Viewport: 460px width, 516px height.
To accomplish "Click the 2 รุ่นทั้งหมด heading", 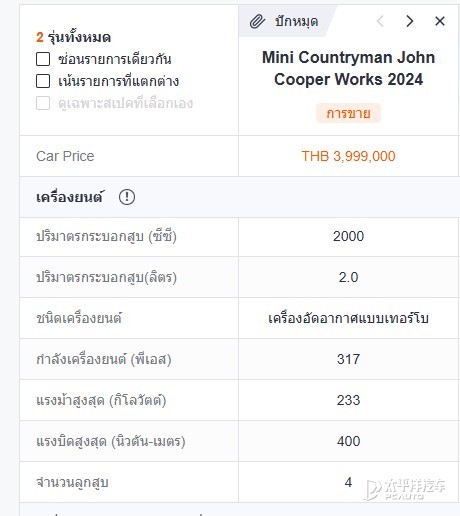I will (x=73, y=37).
